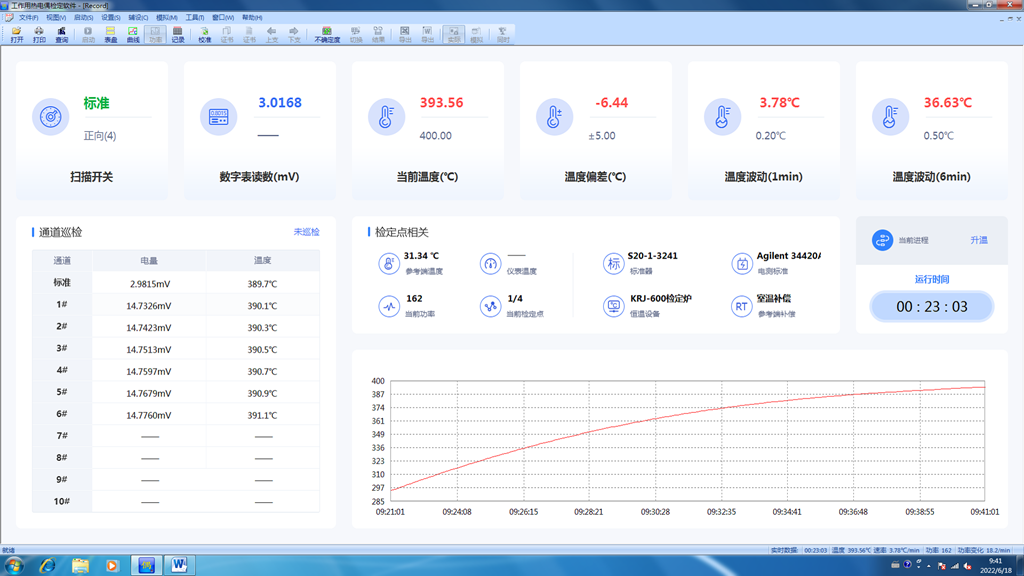Screen dimensions: 1024x576
Task: Click the 393.56 current temperature value
Action: (x=441, y=103)
